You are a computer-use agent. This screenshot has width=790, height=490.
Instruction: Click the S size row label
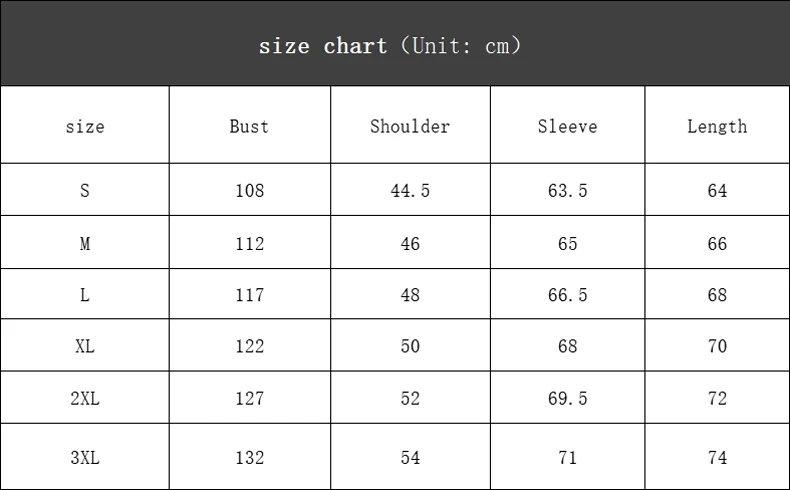pyautogui.click(x=85, y=190)
